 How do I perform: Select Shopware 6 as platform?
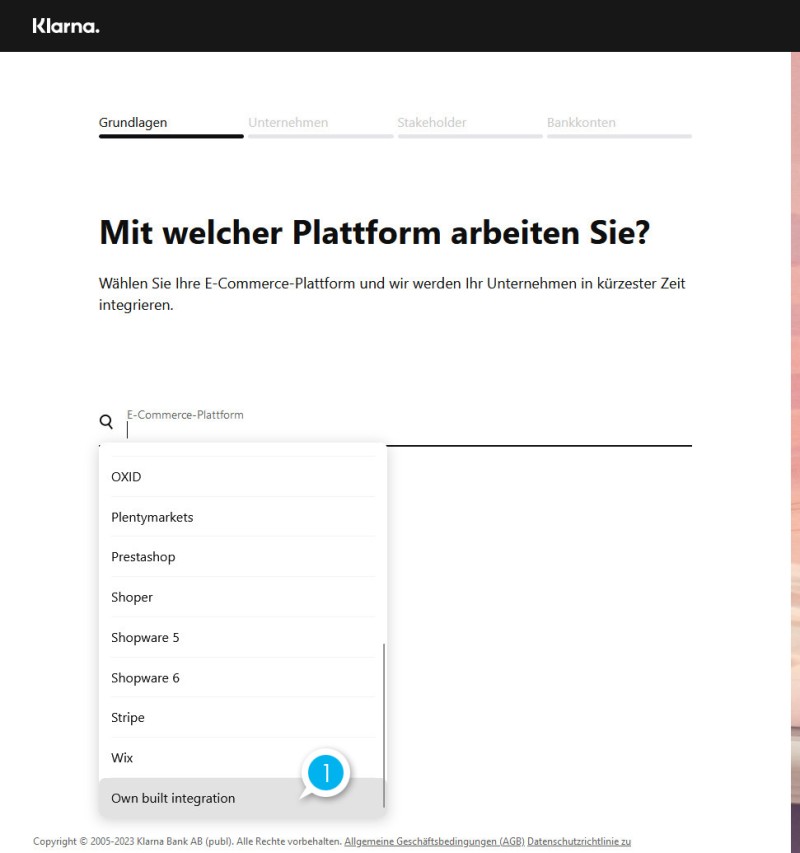(x=145, y=678)
